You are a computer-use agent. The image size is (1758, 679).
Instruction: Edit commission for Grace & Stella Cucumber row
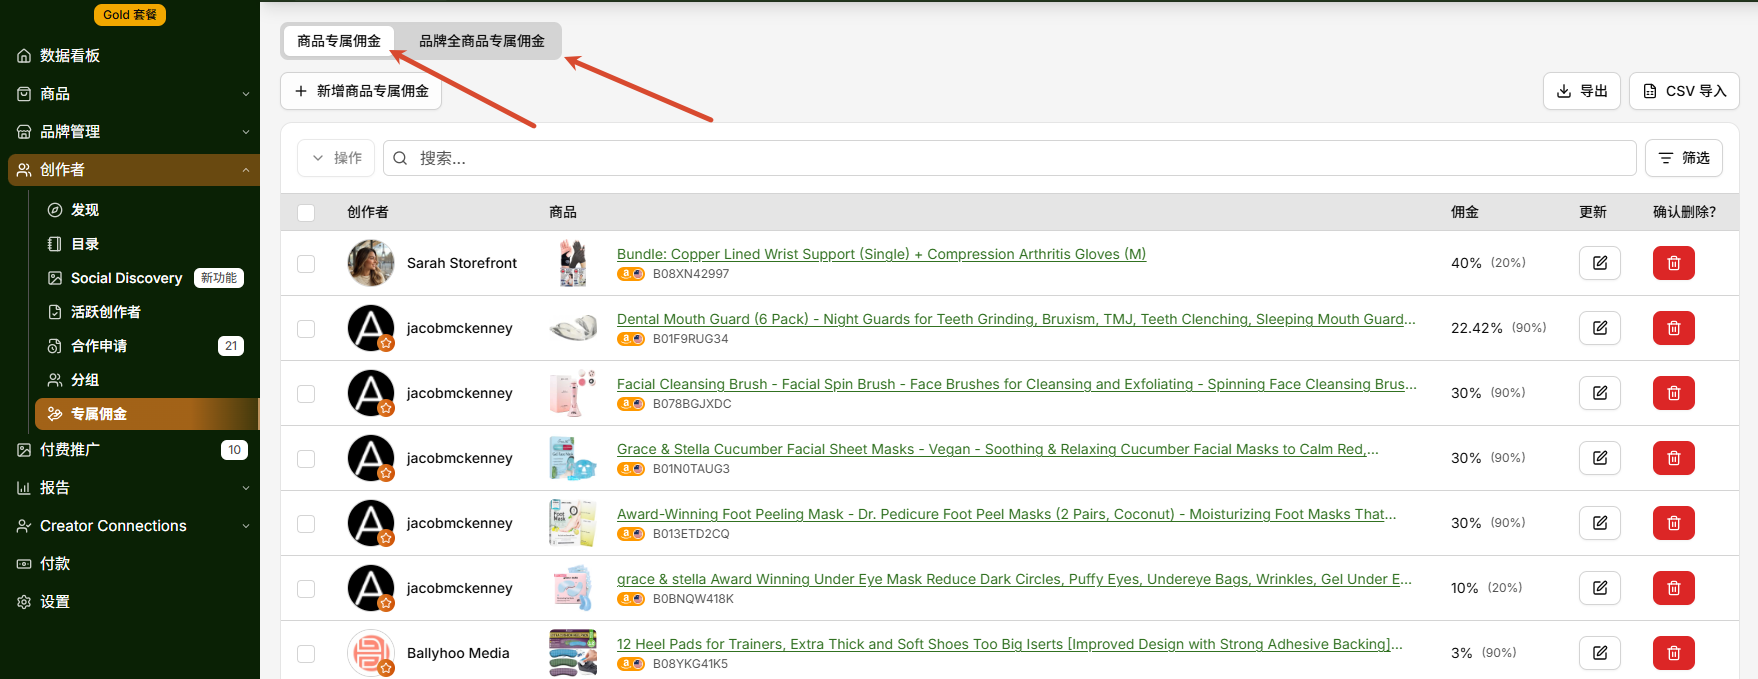(x=1600, y=458)
